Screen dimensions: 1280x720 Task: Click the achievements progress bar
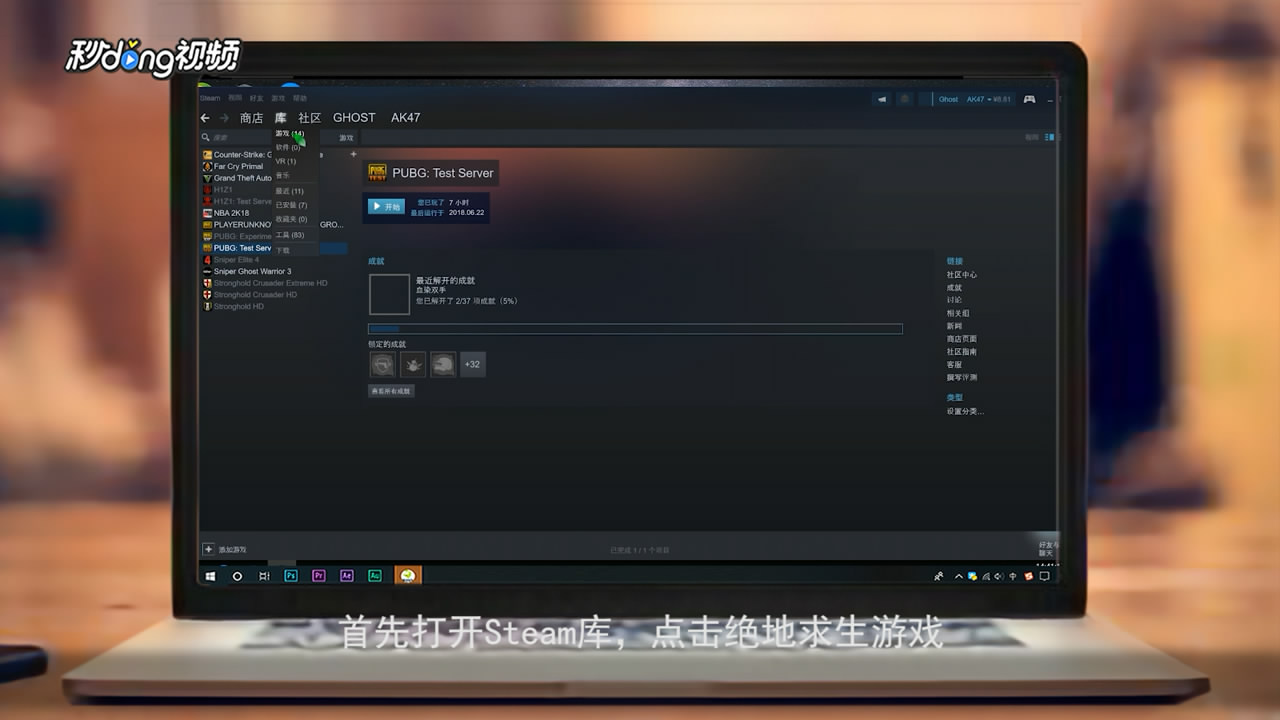pos(635,329)
